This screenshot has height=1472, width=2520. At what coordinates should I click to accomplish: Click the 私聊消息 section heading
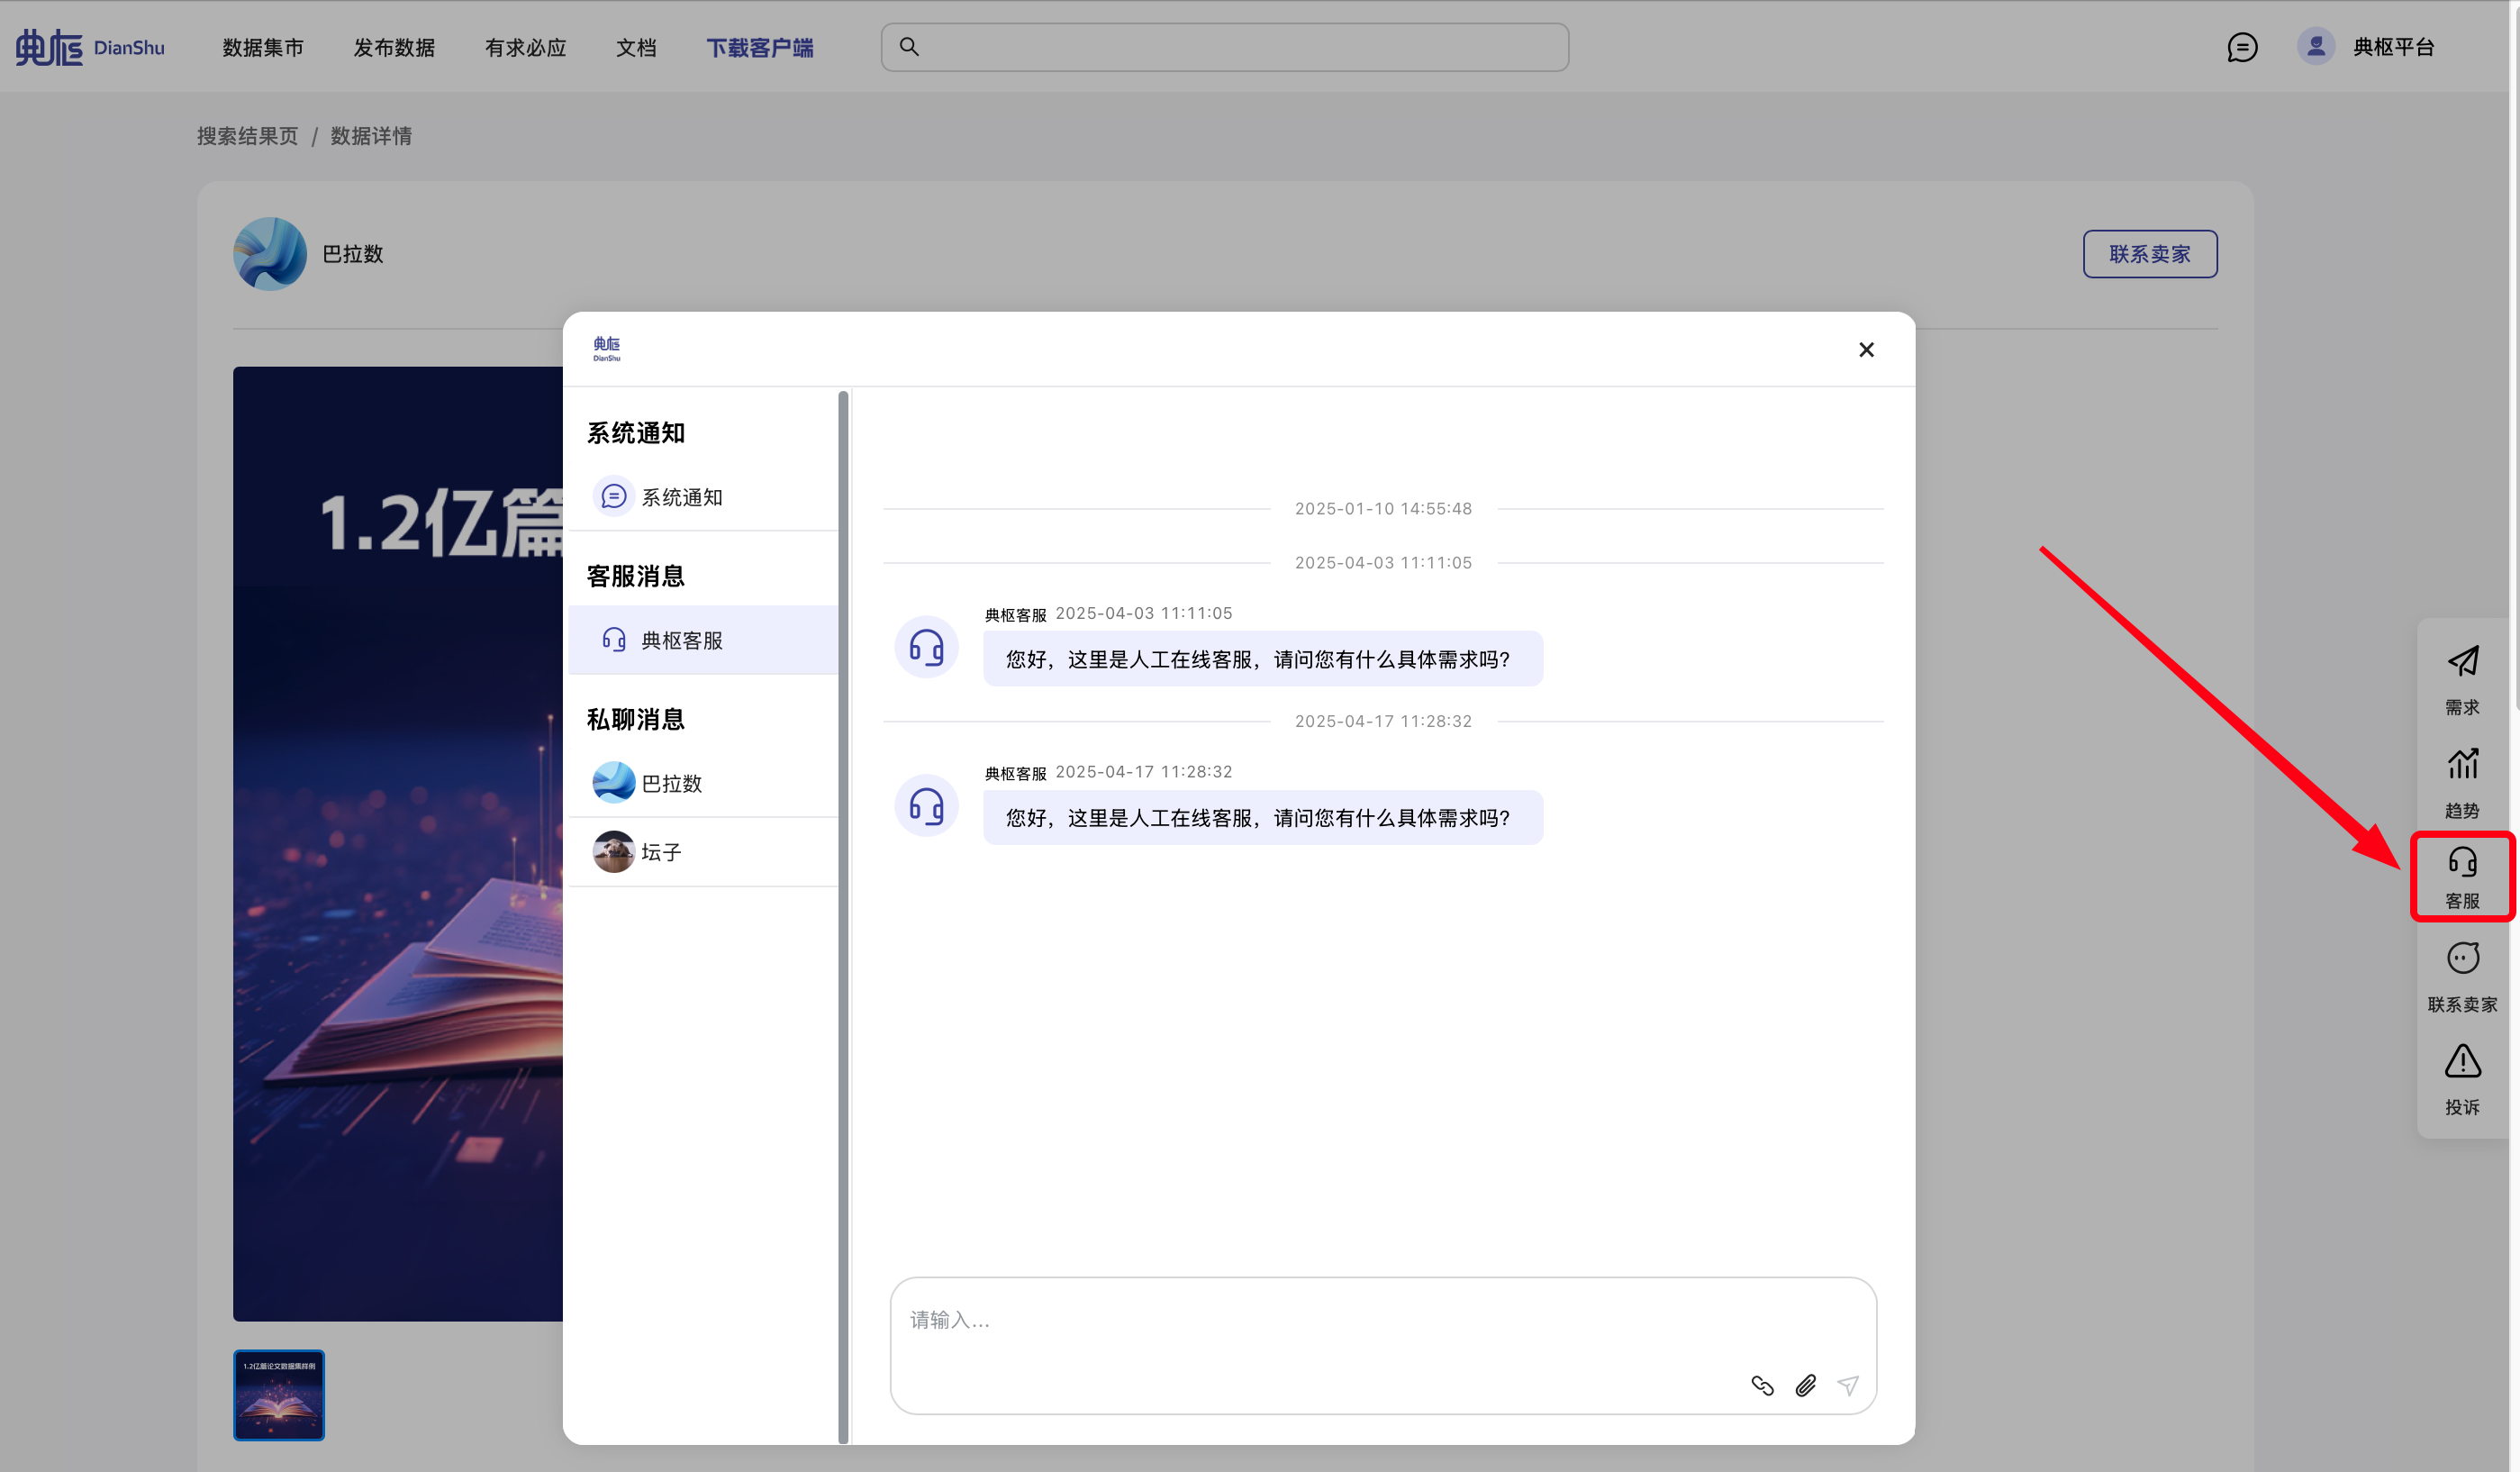click(636, 719)
